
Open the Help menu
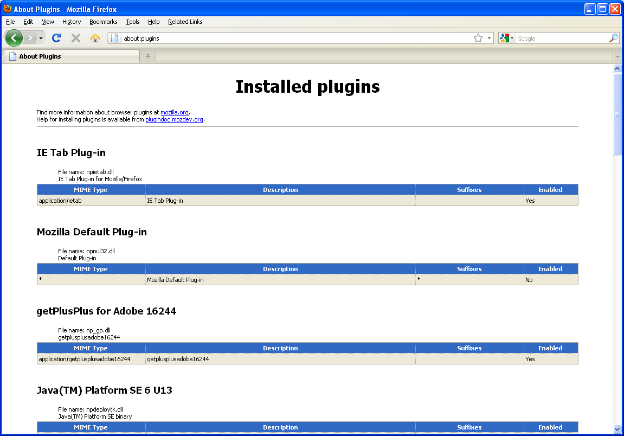pos(154,22)
